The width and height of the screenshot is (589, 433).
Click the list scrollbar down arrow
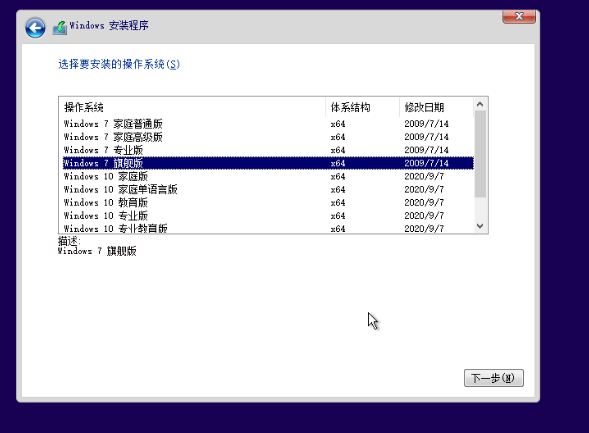coord(480,226)
